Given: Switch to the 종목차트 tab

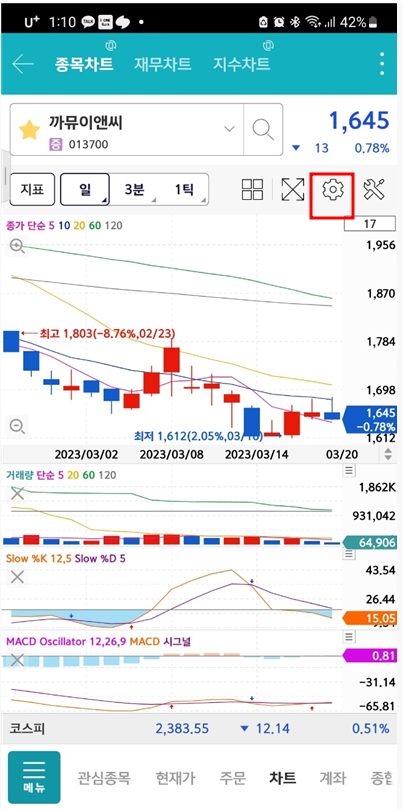Looking at the screenshot, I should [84, 64].
